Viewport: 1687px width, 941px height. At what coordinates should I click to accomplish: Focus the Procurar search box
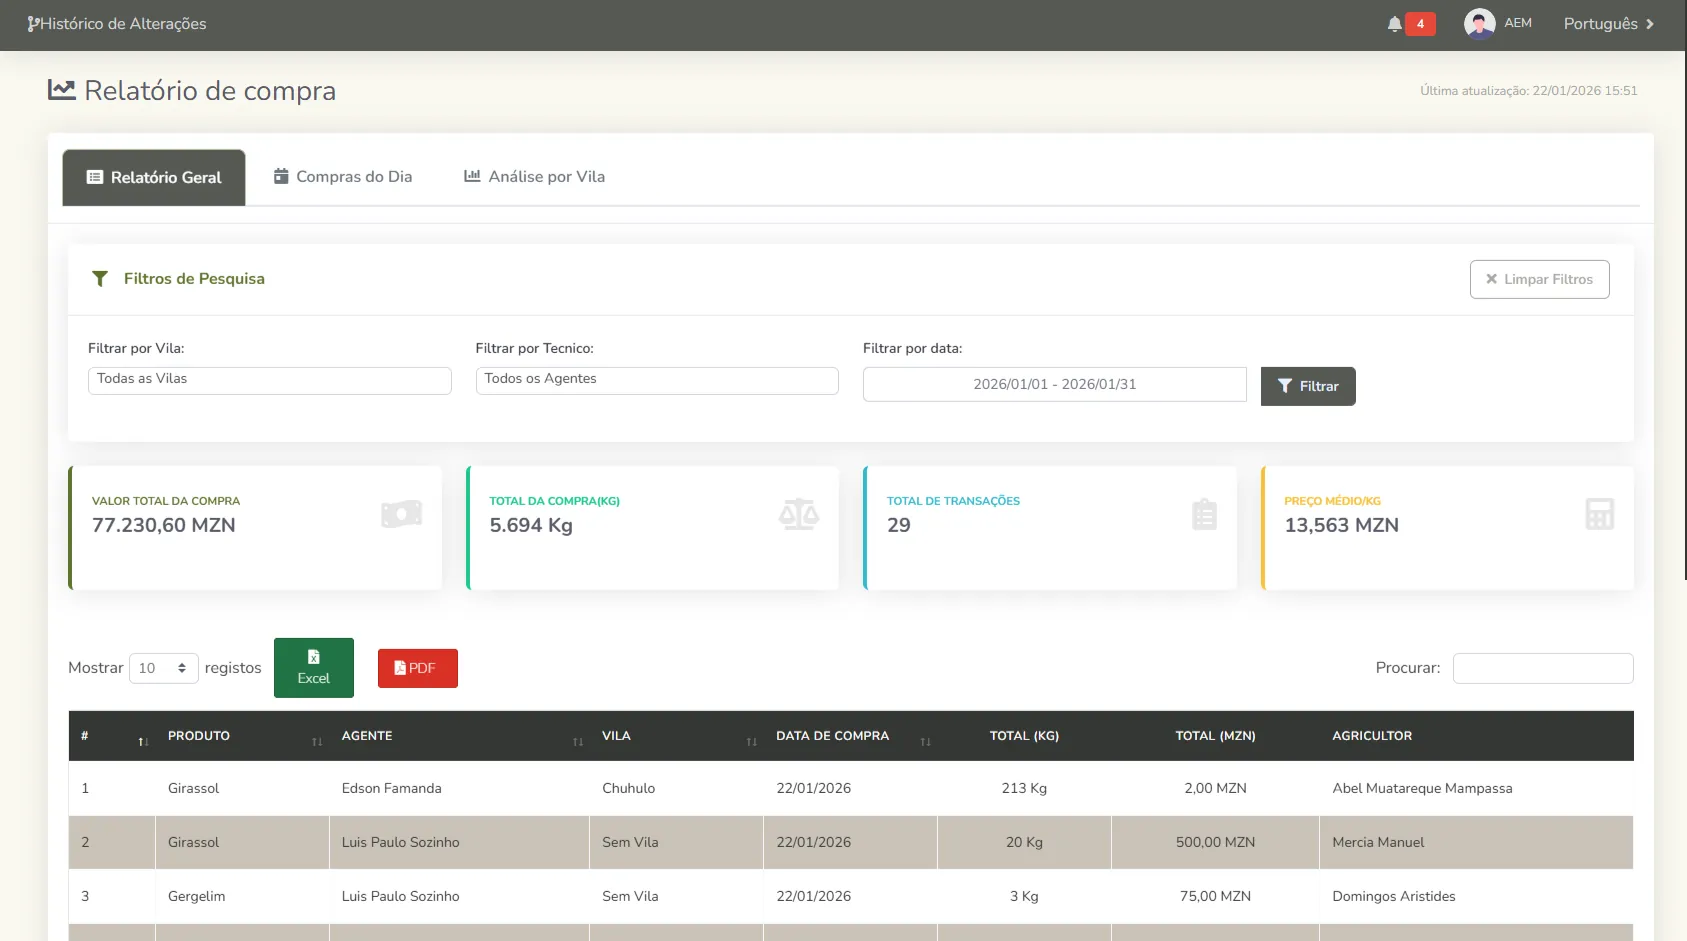(x=1542, y=668)
